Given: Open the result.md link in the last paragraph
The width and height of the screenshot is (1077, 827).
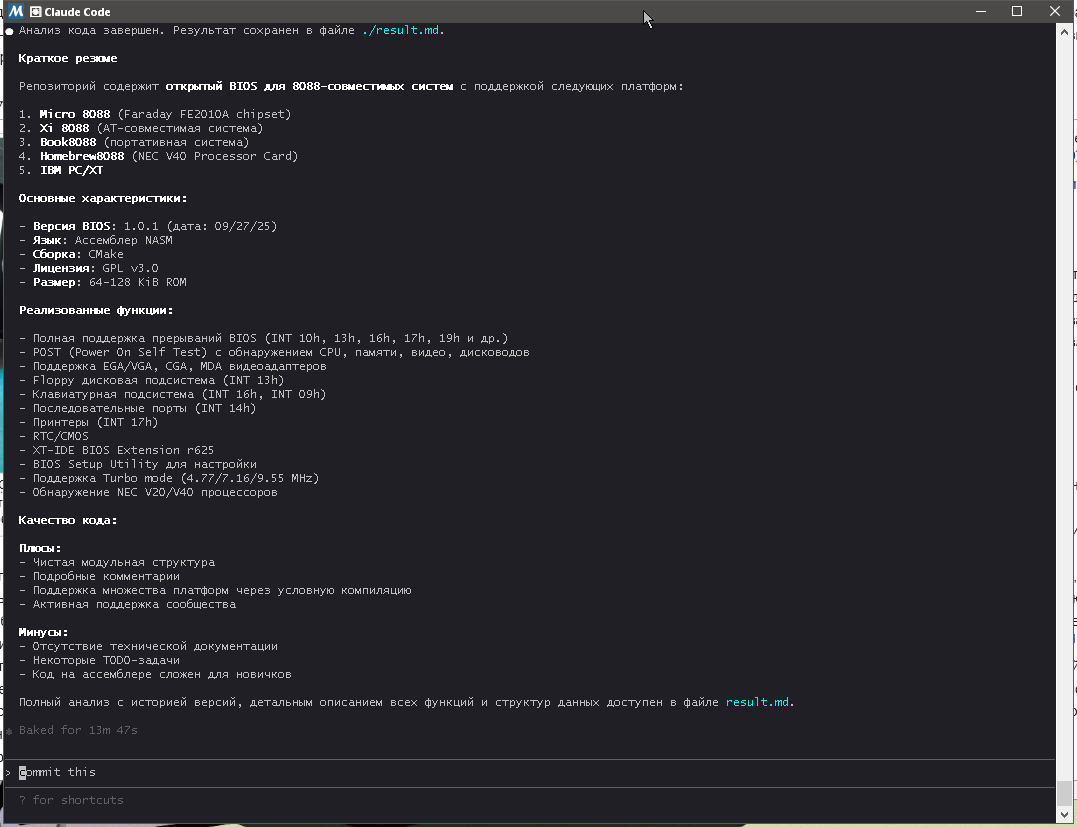Looking at the screenshot, I should pos(757,702).
